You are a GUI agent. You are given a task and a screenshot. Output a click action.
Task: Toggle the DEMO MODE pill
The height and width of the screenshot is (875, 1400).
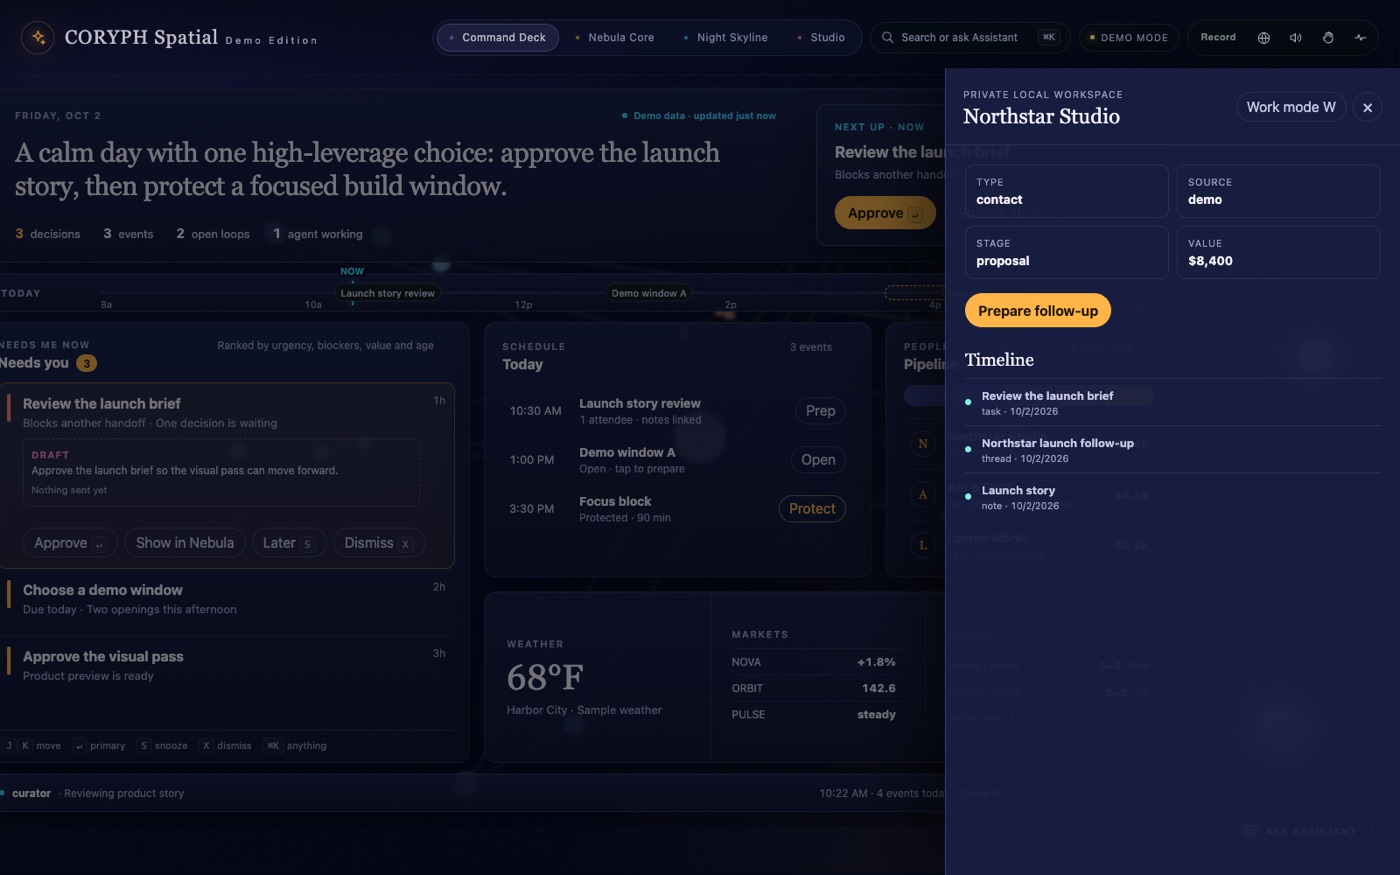pos(1128,38)
